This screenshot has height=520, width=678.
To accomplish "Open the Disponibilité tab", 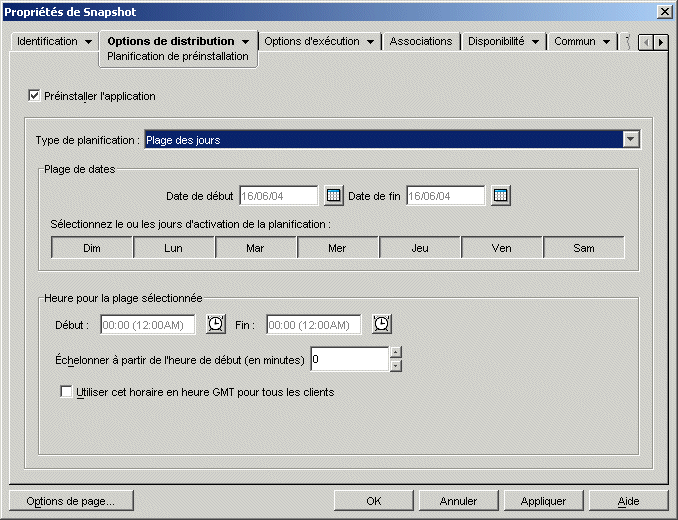I will coord(497,42).
